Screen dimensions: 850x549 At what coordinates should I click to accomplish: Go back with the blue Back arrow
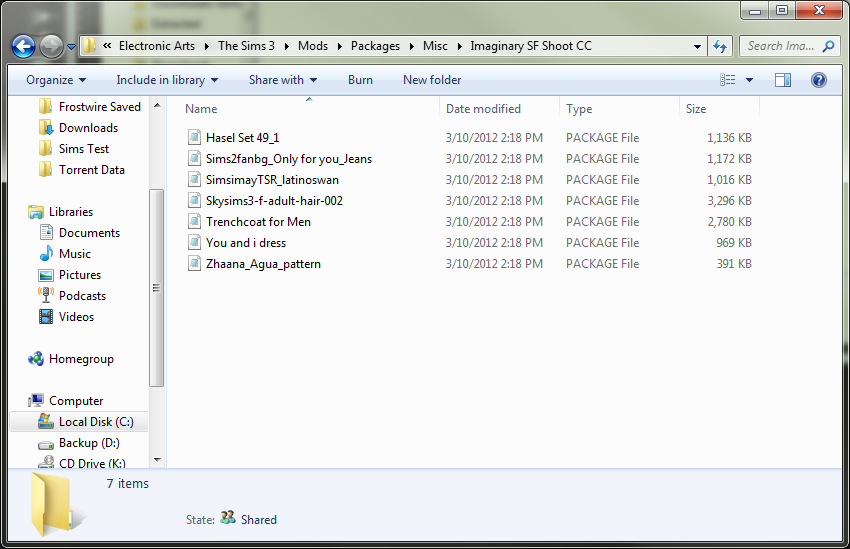(x=23, y=46)
